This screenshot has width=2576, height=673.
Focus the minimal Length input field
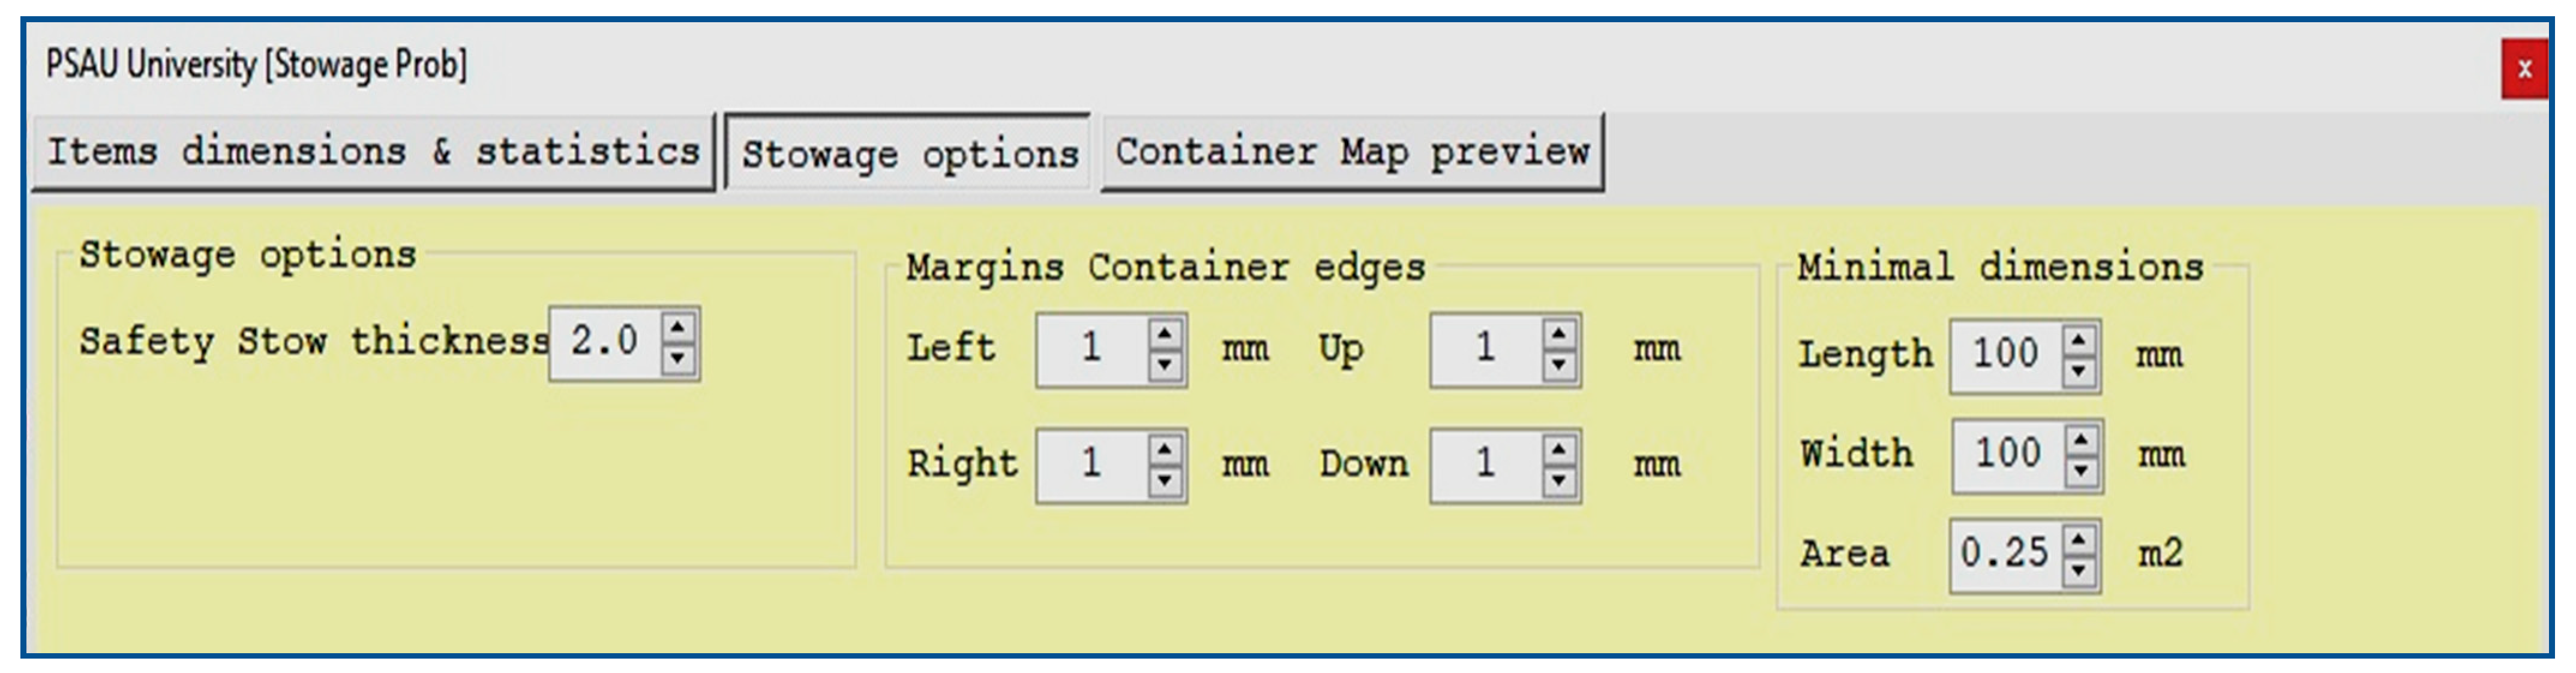coord(2005,355)
